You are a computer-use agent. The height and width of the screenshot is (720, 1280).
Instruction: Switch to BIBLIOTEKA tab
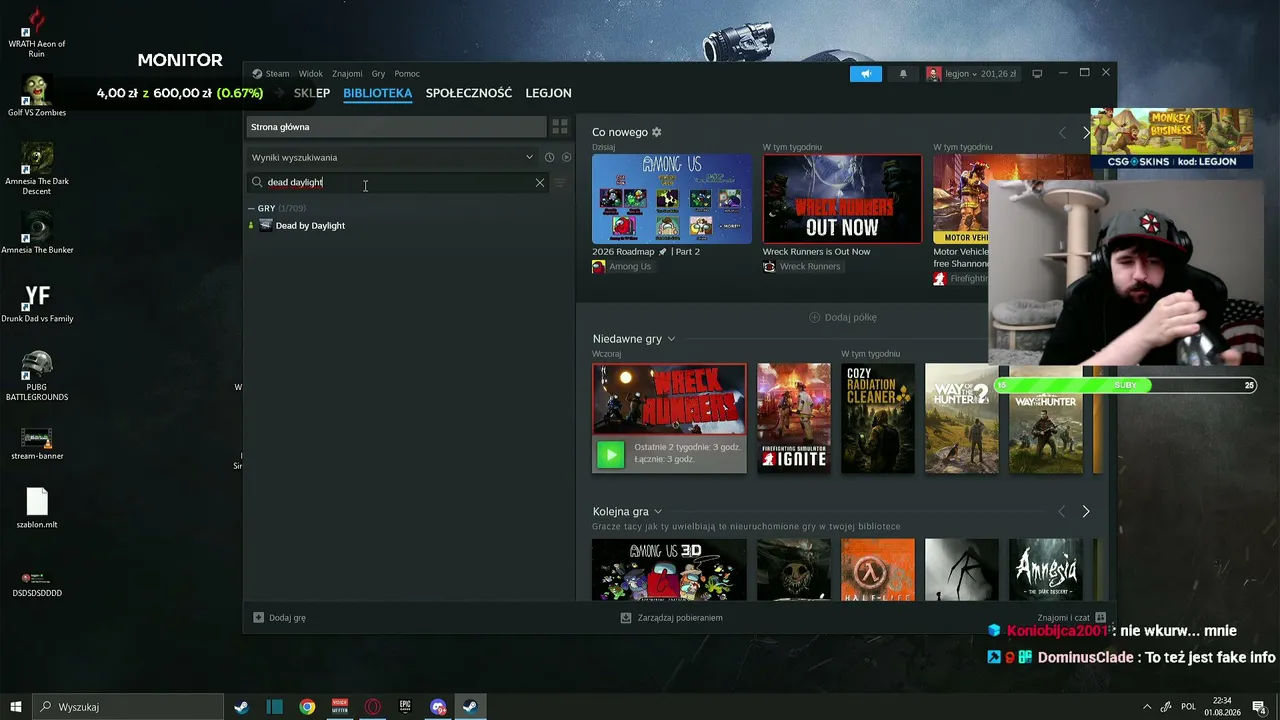point(377,93)
